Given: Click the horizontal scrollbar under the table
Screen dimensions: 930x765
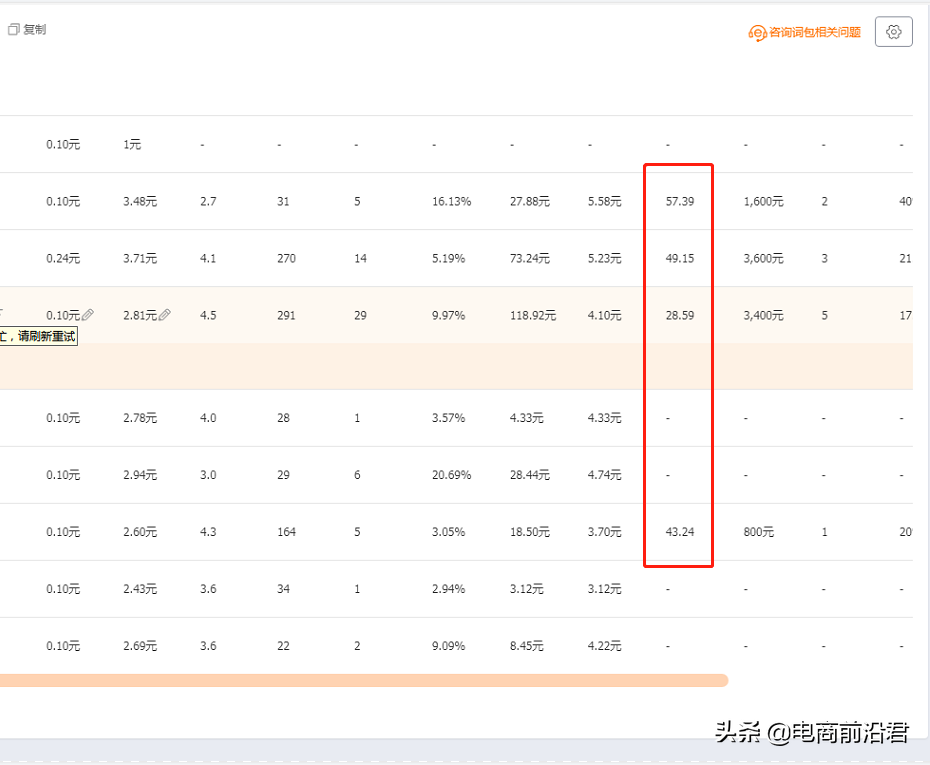Looking at the screenshot, I should coord(364,680).
